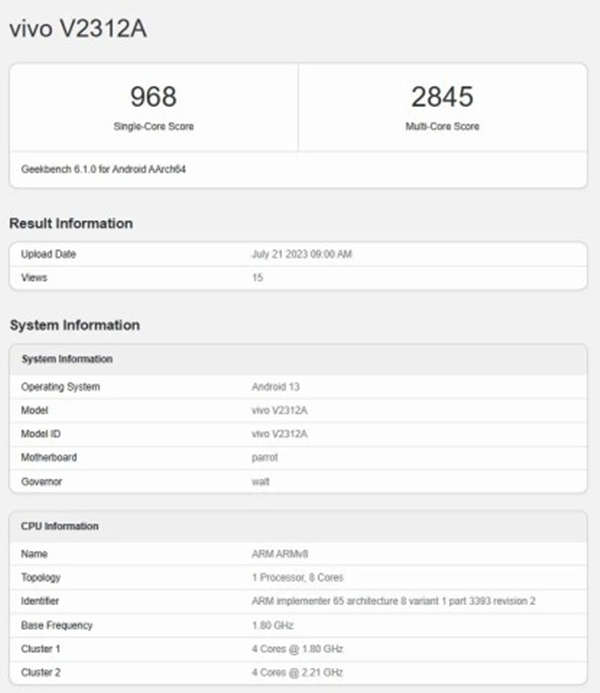
Task: Select the Operating System value Android 13
Action: pyautogui.click(x=276, y=387)
